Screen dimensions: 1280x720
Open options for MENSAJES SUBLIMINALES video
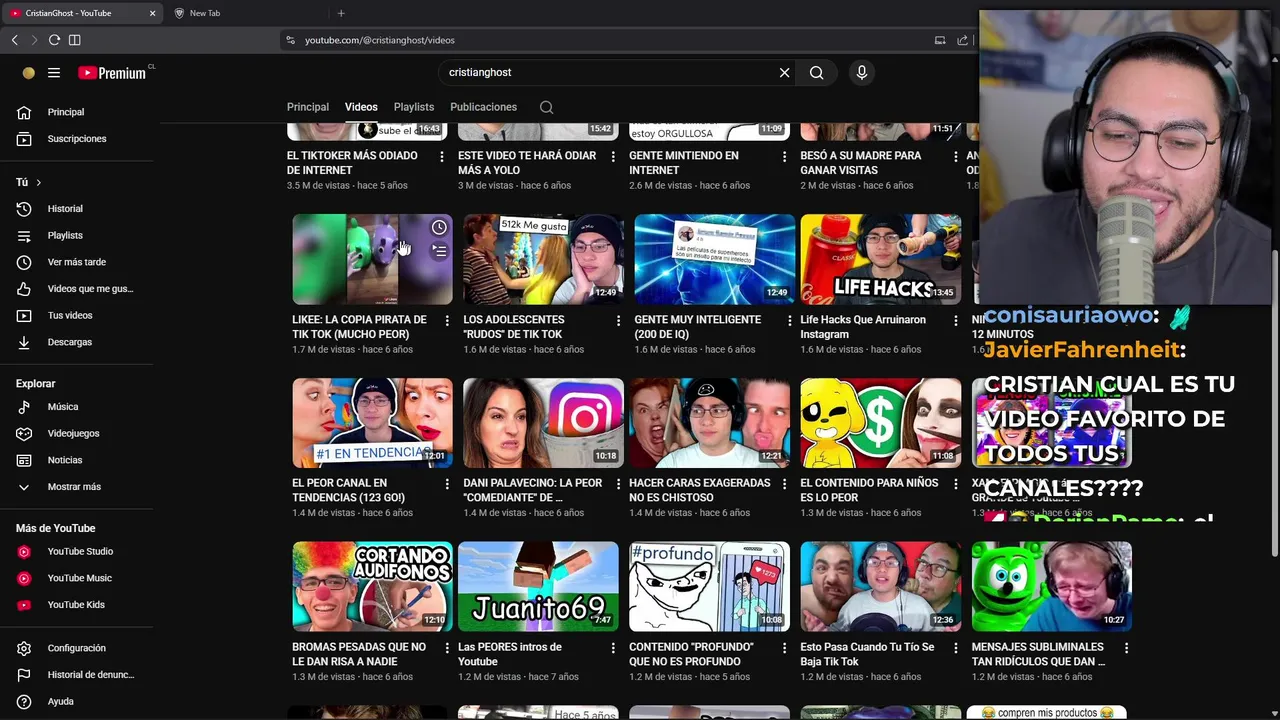point(1126,648)
